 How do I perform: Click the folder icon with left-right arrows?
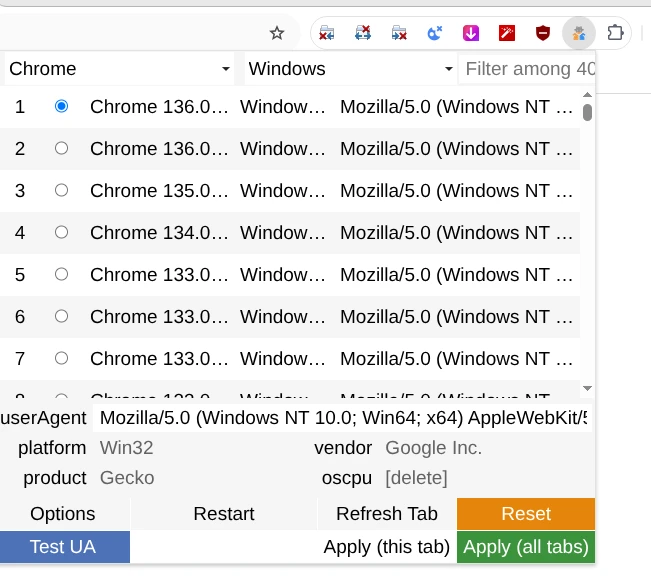click(363, 33)
